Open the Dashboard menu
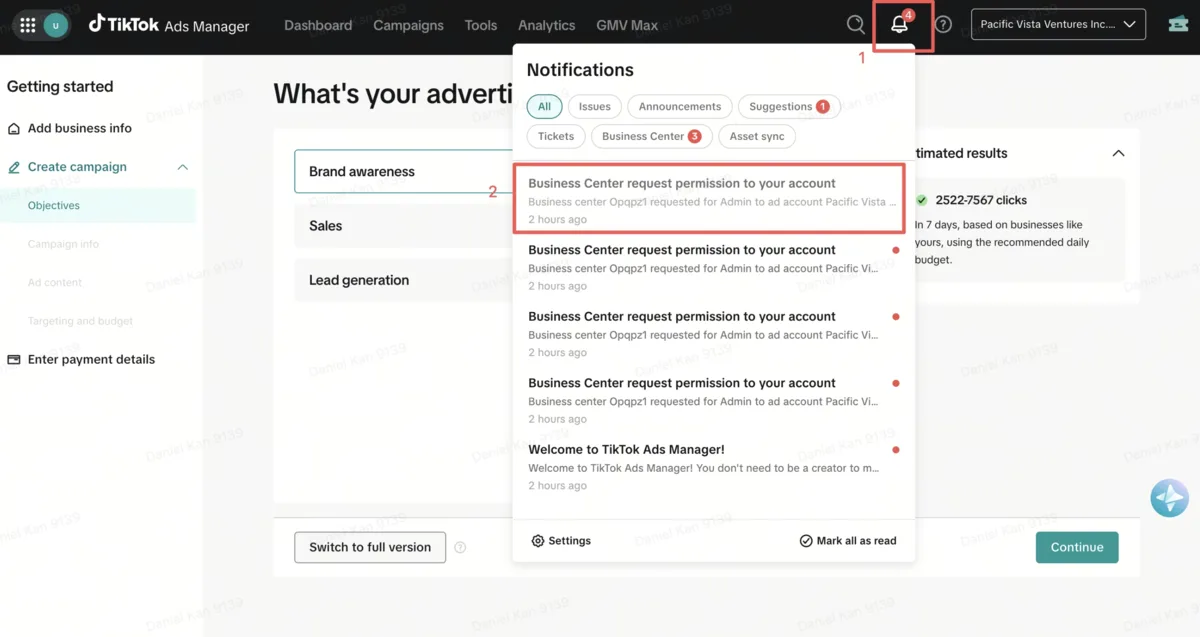The width and height of the screenshot is (1200, 637). point(318,25)
